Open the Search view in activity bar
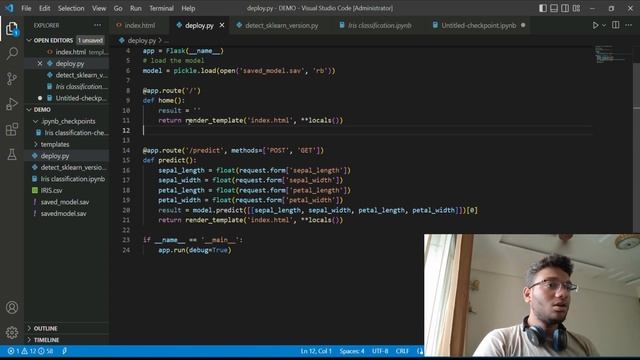The width and height of the screenshot is (640, 360). [x=12, y=53]
